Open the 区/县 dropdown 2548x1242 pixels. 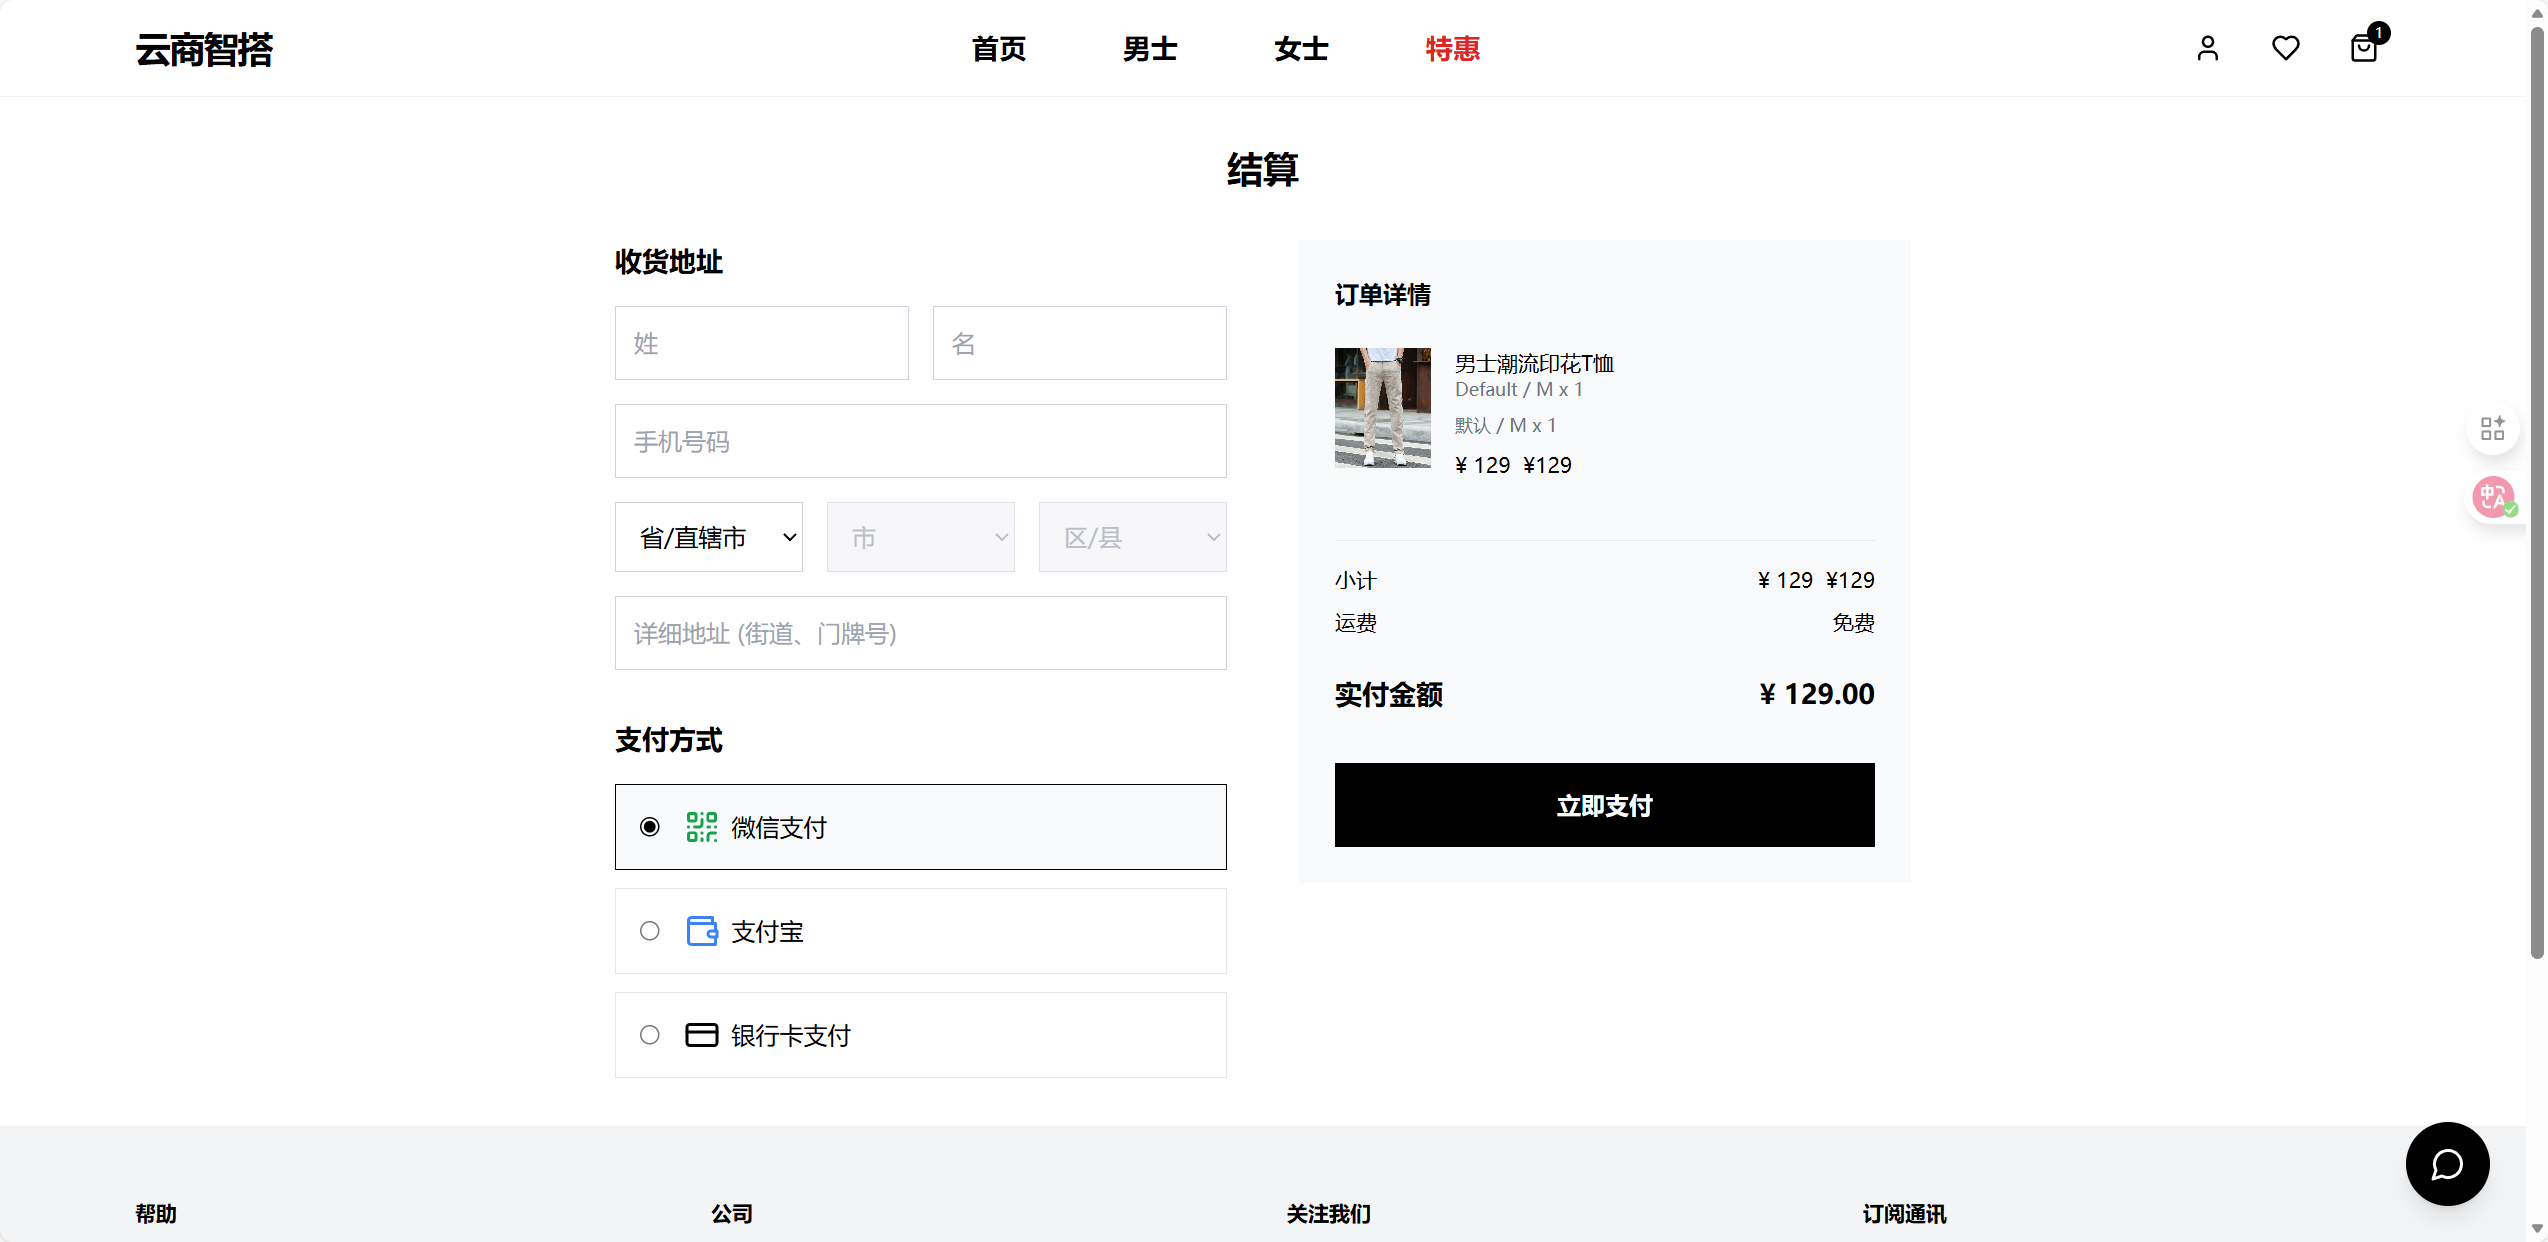tap(1132, 537)
